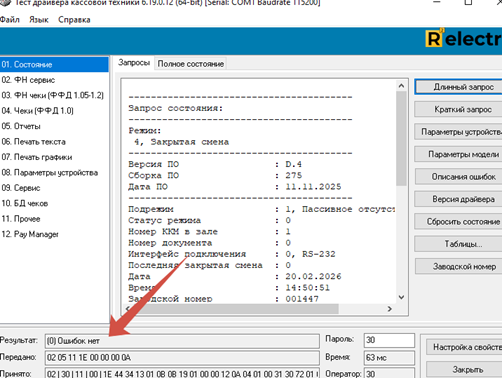
Task: Open the Таблицы... dialog button
Action: click(x=459, y=244)
